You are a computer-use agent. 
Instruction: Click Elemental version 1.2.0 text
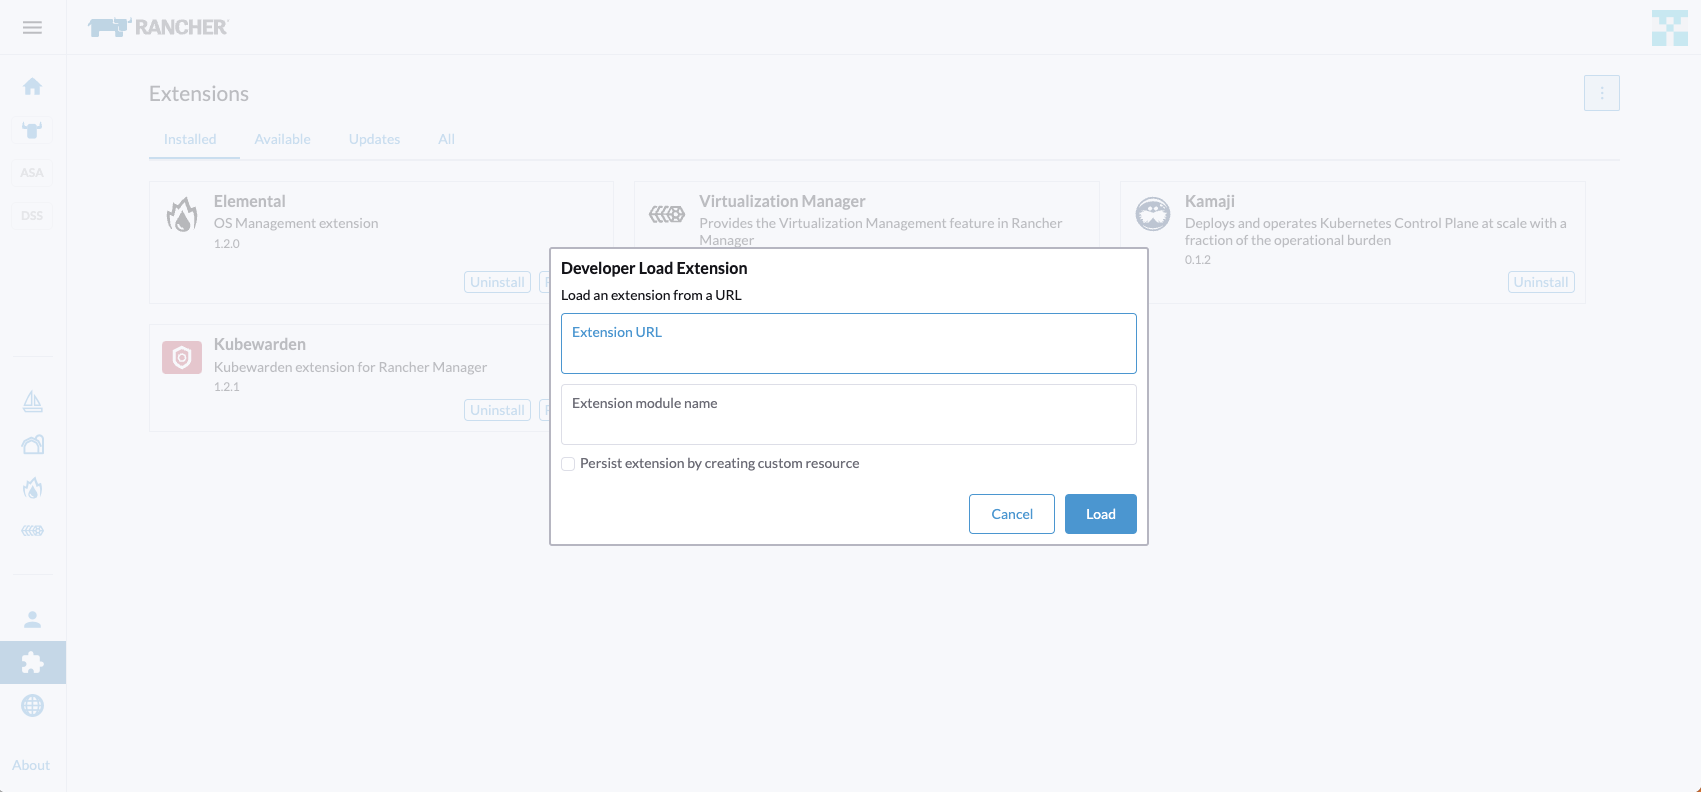click(x=226, y=244)
